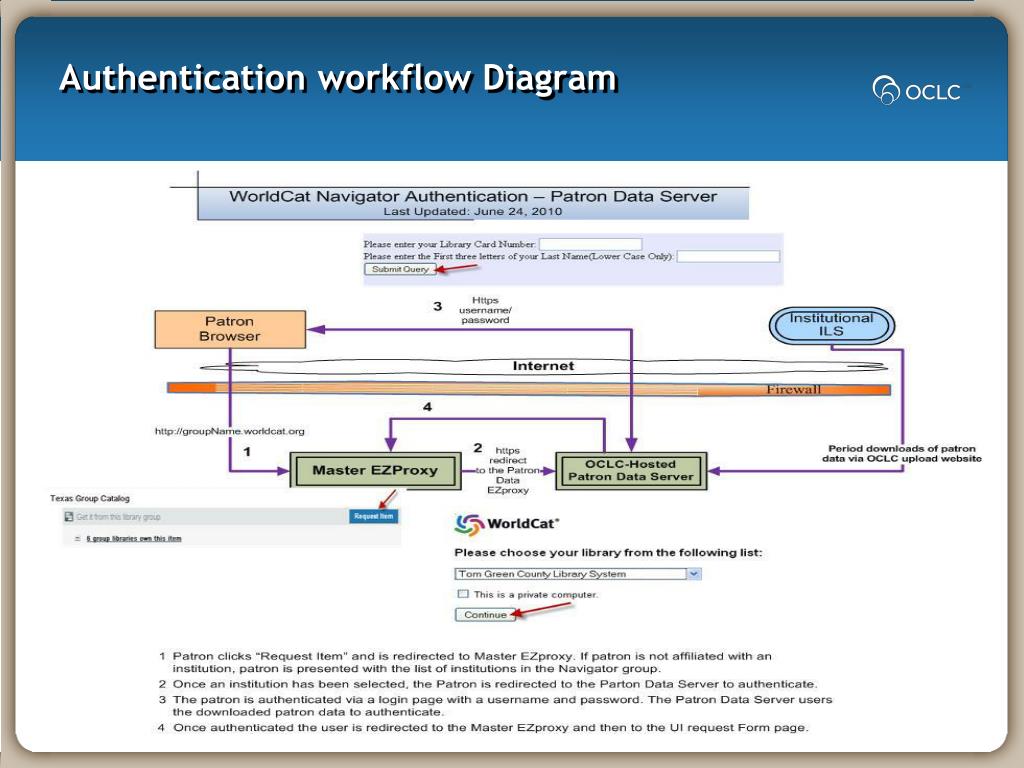This screenshot has height=768, width=1024.
Task: Click 'https redirect to the Patron Data EZproxy' label
Action: [507, 470]
